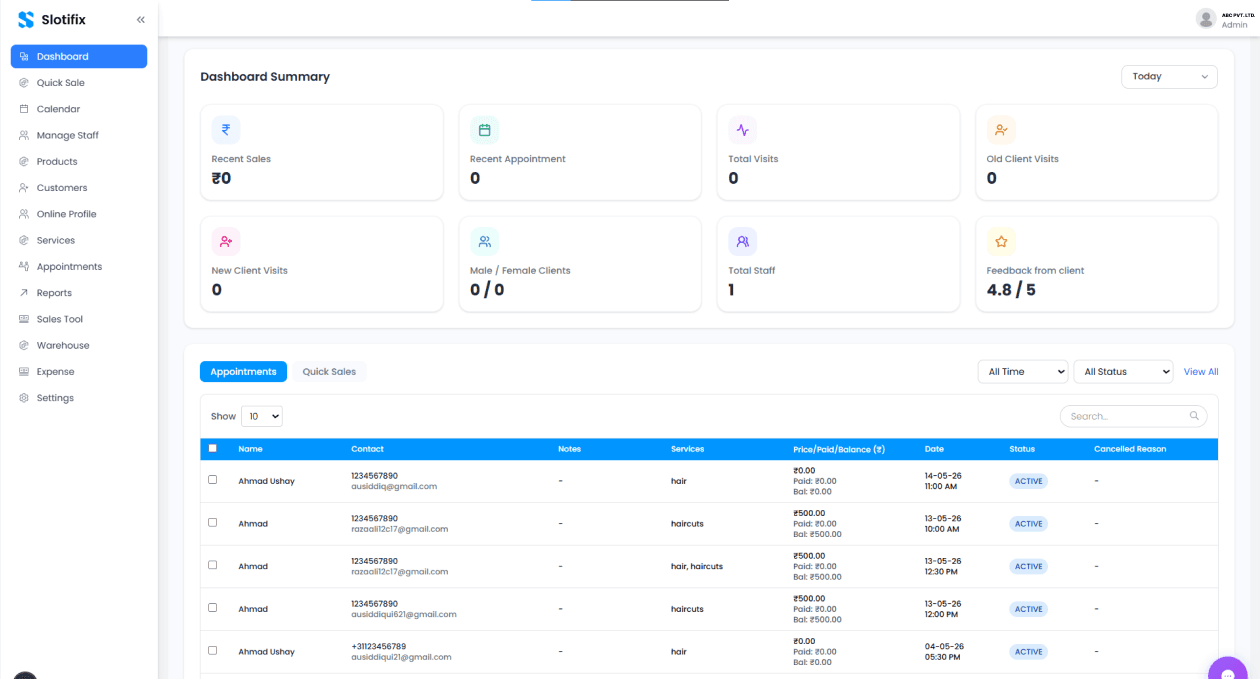This screenshot has width=1260, height=679.
Task: Open the All Status filter dropdown
Action: tap(1123, 372)
